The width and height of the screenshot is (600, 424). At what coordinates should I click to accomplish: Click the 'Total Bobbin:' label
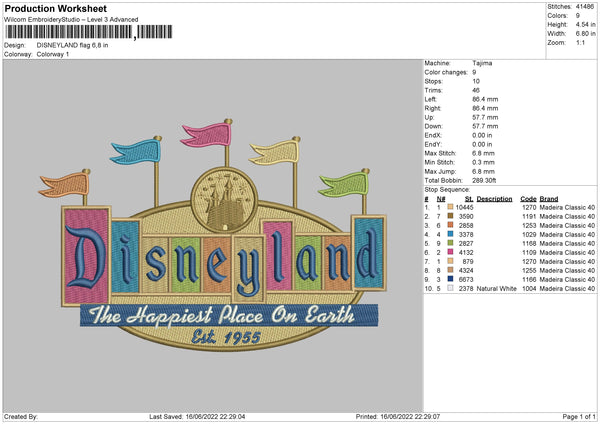(x=443, y=180)
